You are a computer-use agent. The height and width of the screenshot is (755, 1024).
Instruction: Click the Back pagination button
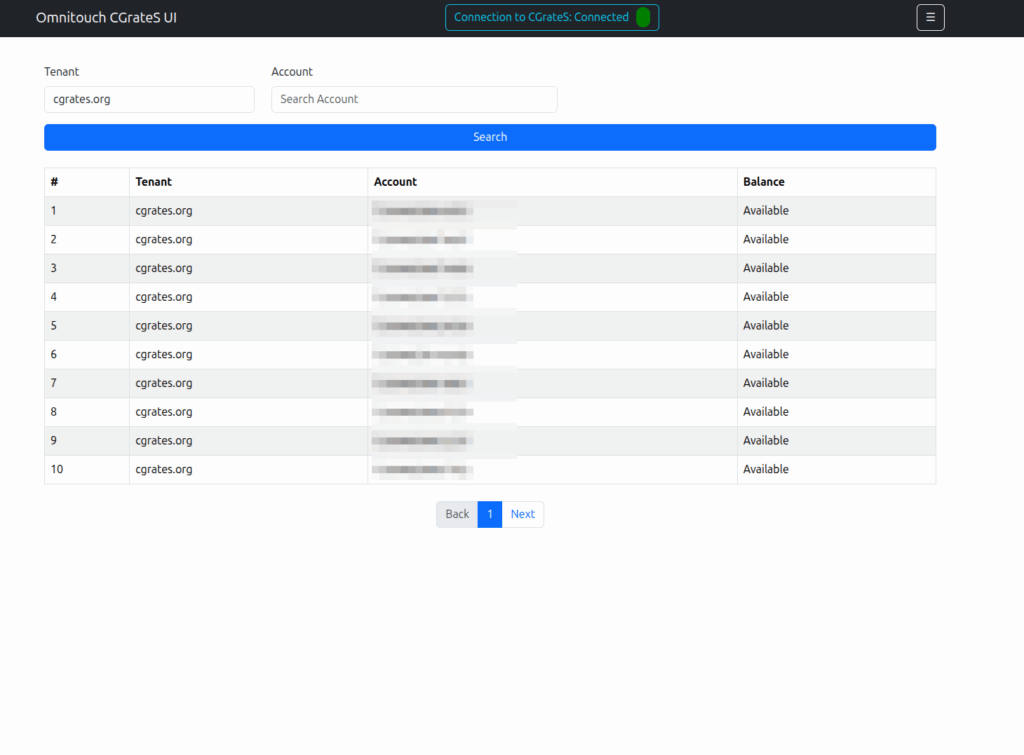click(457, 514)
